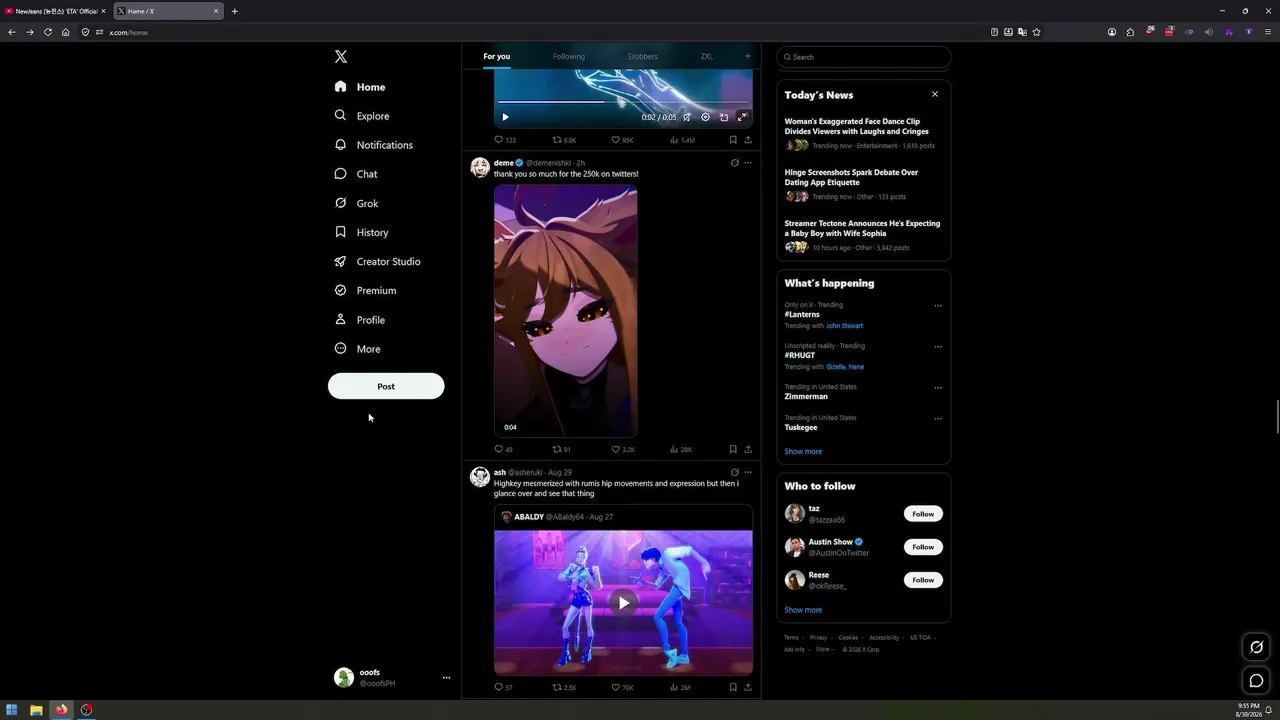This screenshot has height=720, width=1280.
Task: Play the top video
Action: tap(505, 117)
